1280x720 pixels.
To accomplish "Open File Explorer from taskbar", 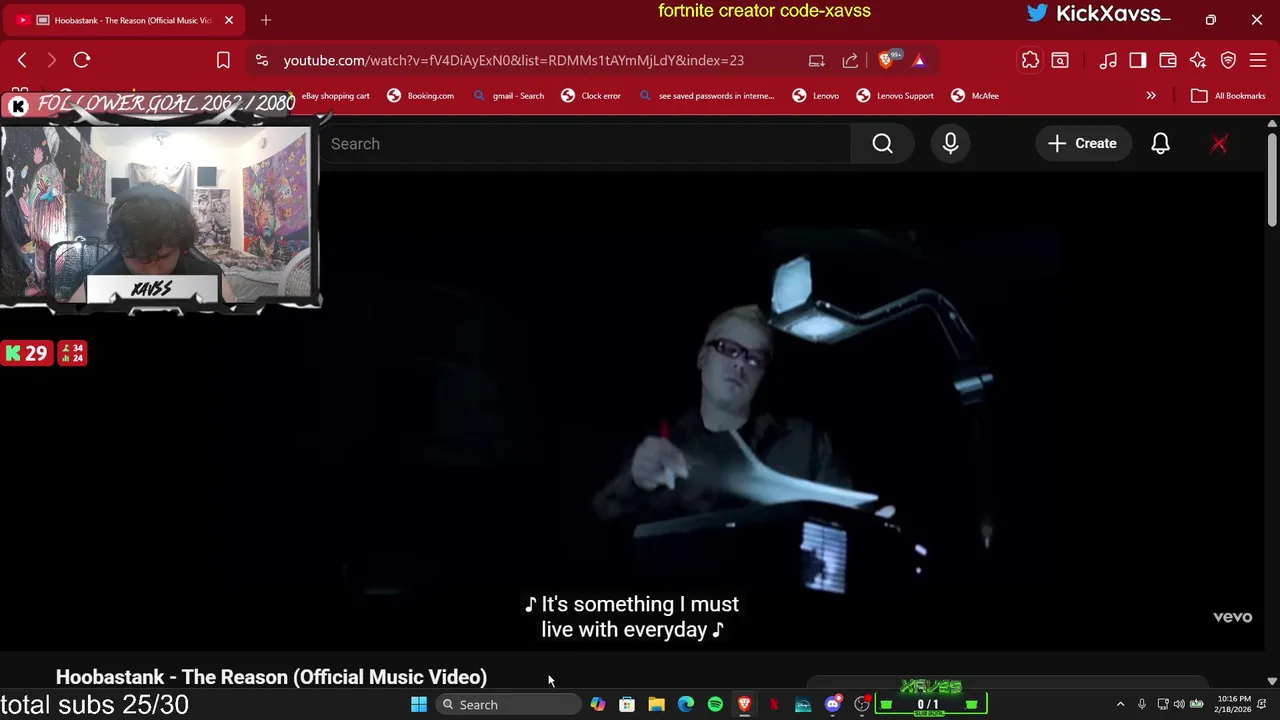I will [656, 705].
